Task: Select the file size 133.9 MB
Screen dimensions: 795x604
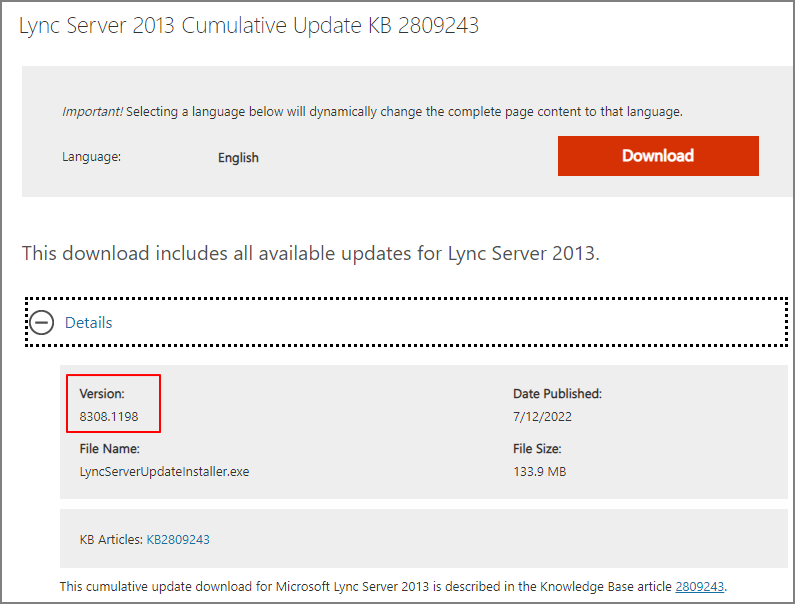Action: [x=539, y=472]
